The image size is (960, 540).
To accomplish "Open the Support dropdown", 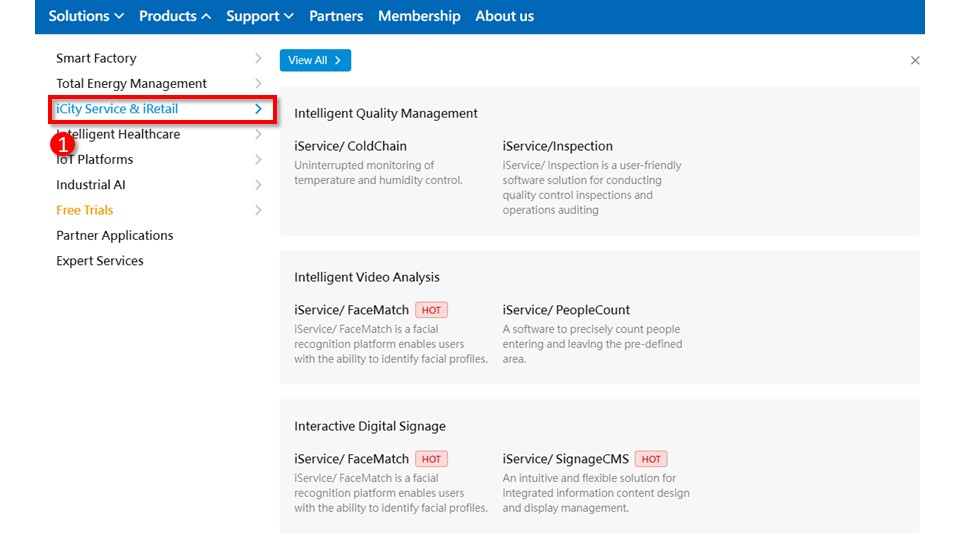I will 260,16.
